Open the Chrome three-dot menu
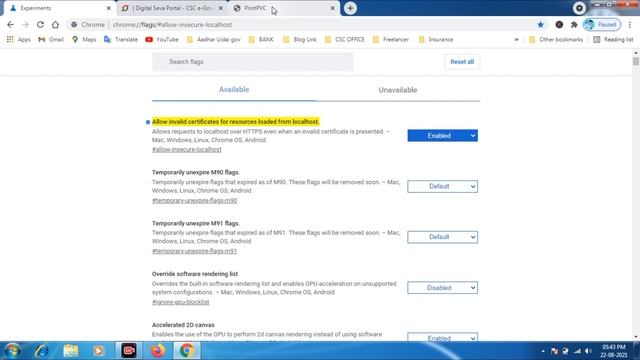 click(630, 24)
